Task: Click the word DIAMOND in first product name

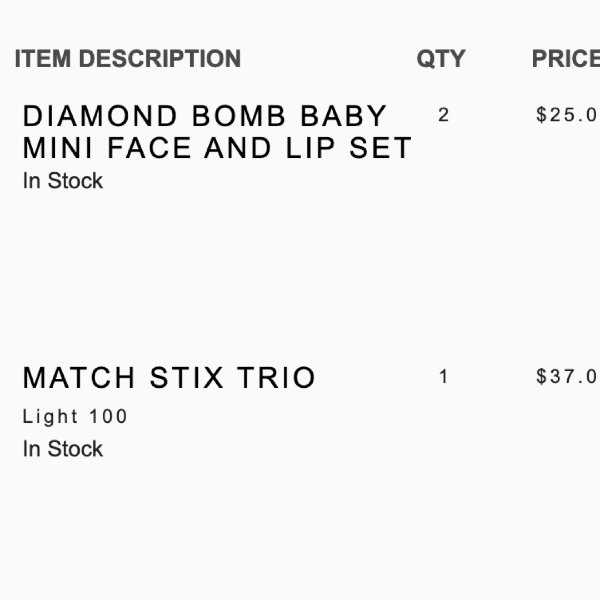Action: click(100, 116)
